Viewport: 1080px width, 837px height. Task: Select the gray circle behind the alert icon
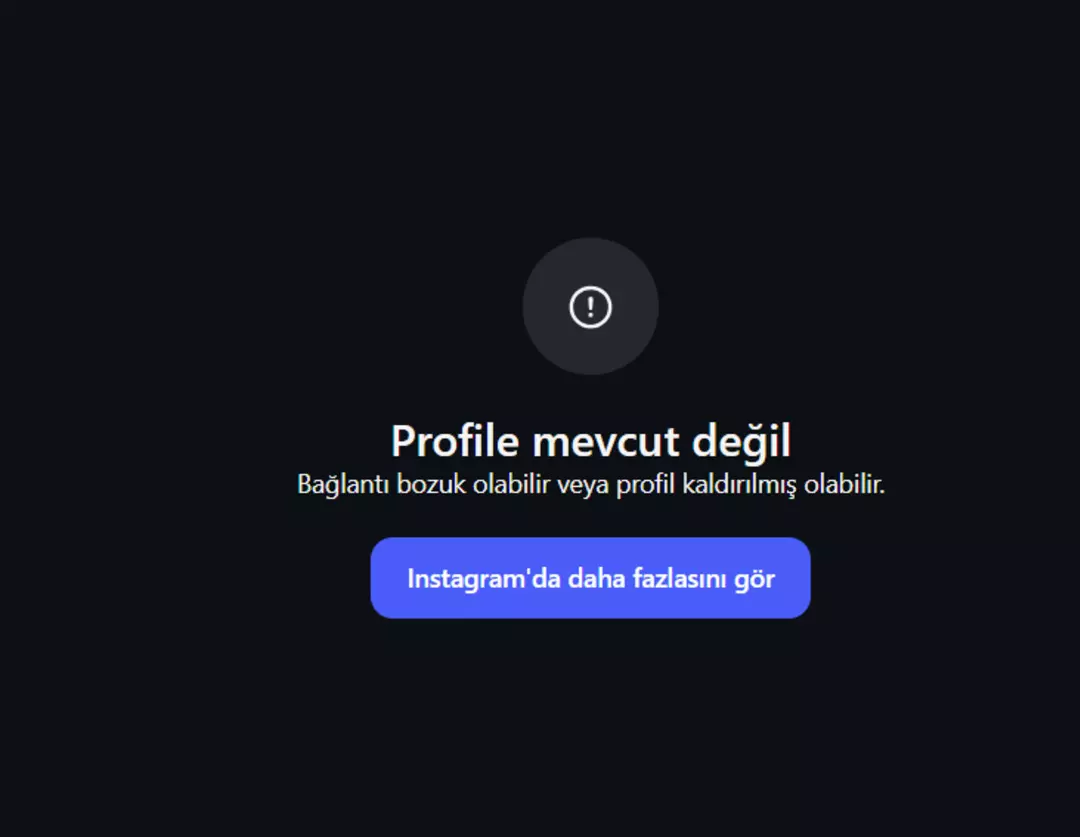tap(590, 307)
